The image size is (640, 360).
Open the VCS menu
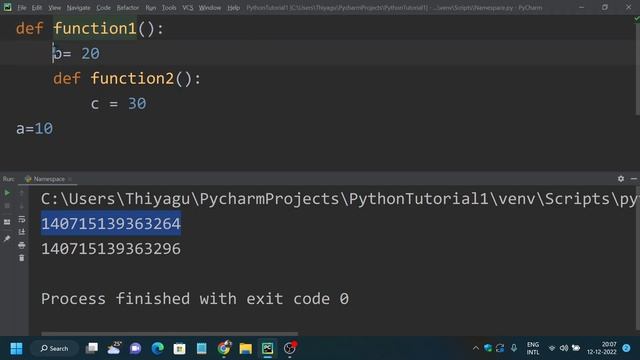point(188,8)
